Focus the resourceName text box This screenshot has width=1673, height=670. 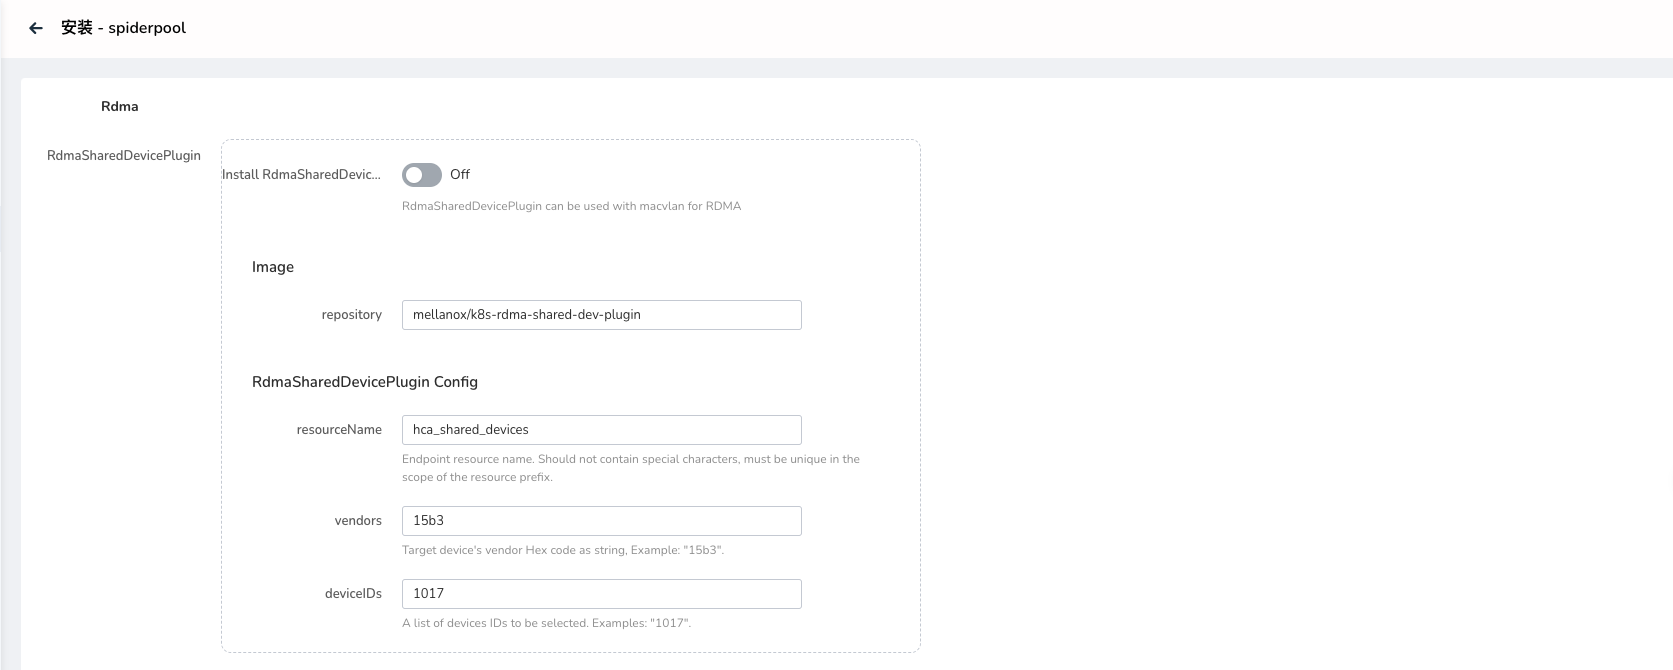point(601,430)
